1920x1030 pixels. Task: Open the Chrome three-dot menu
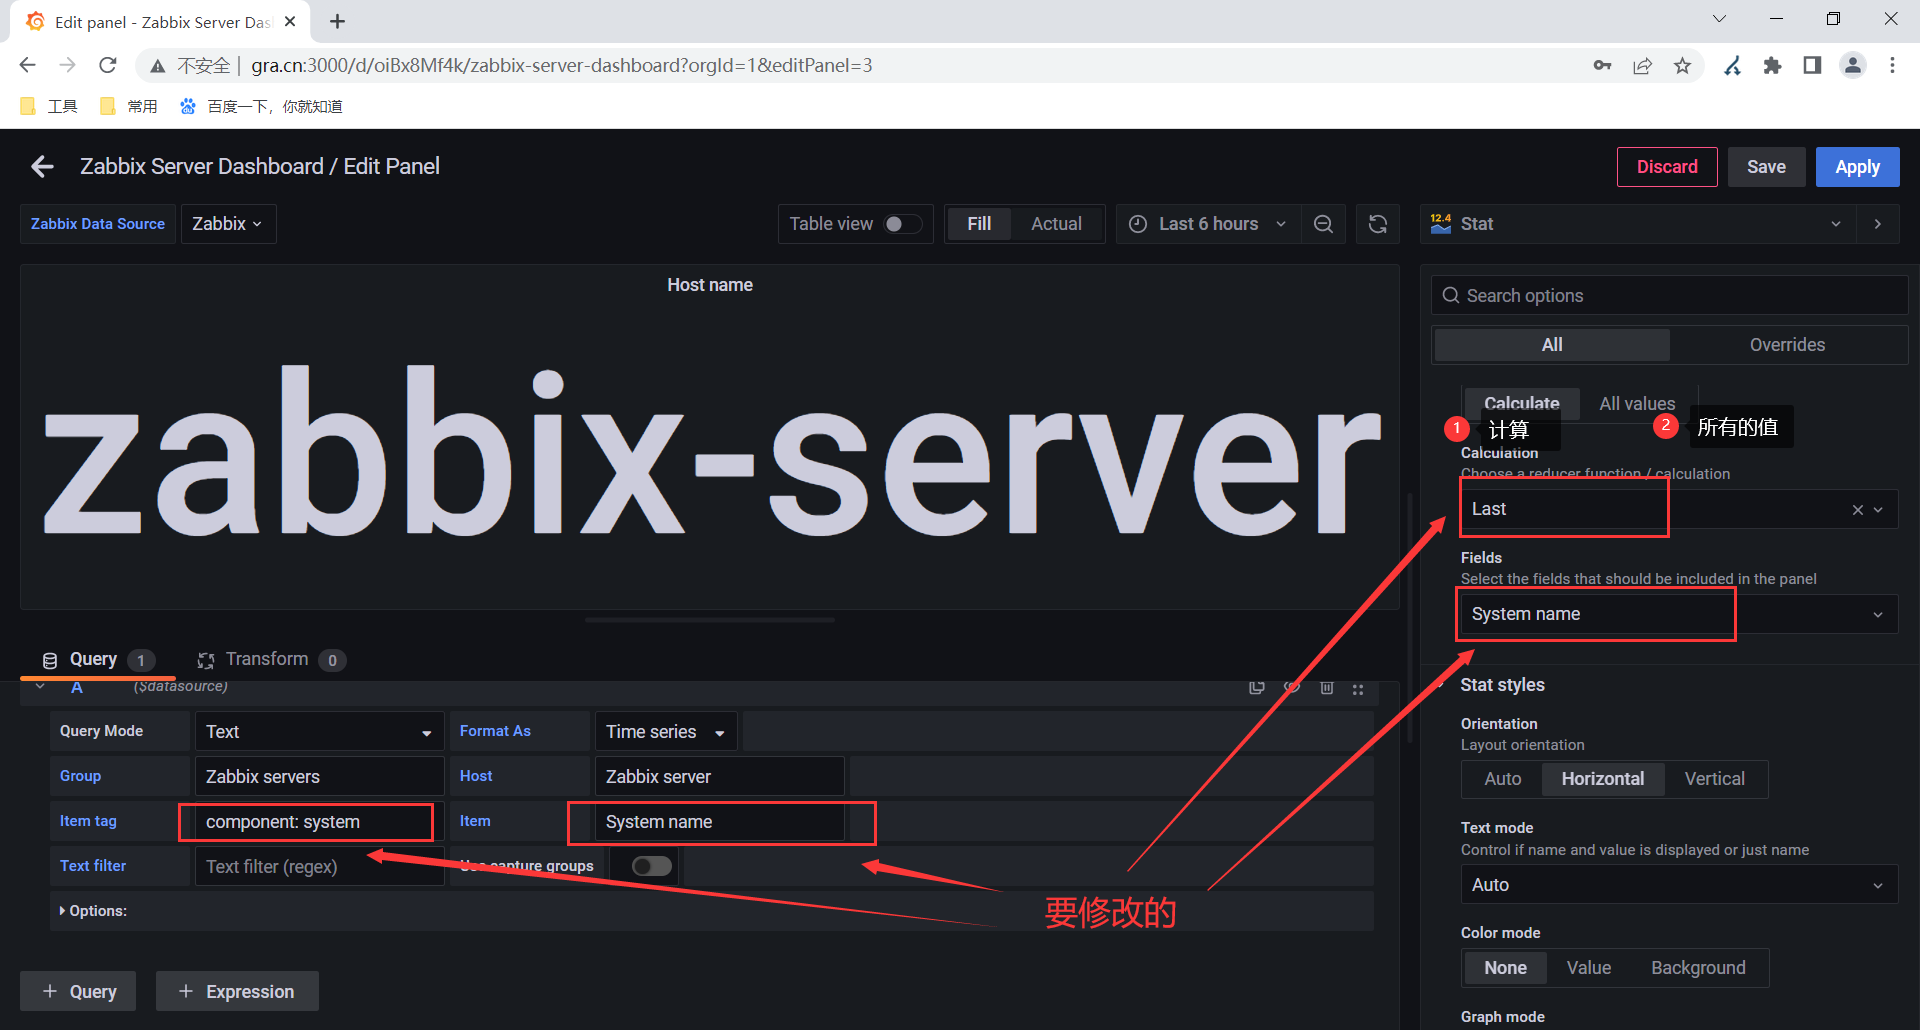[1892, 65]
